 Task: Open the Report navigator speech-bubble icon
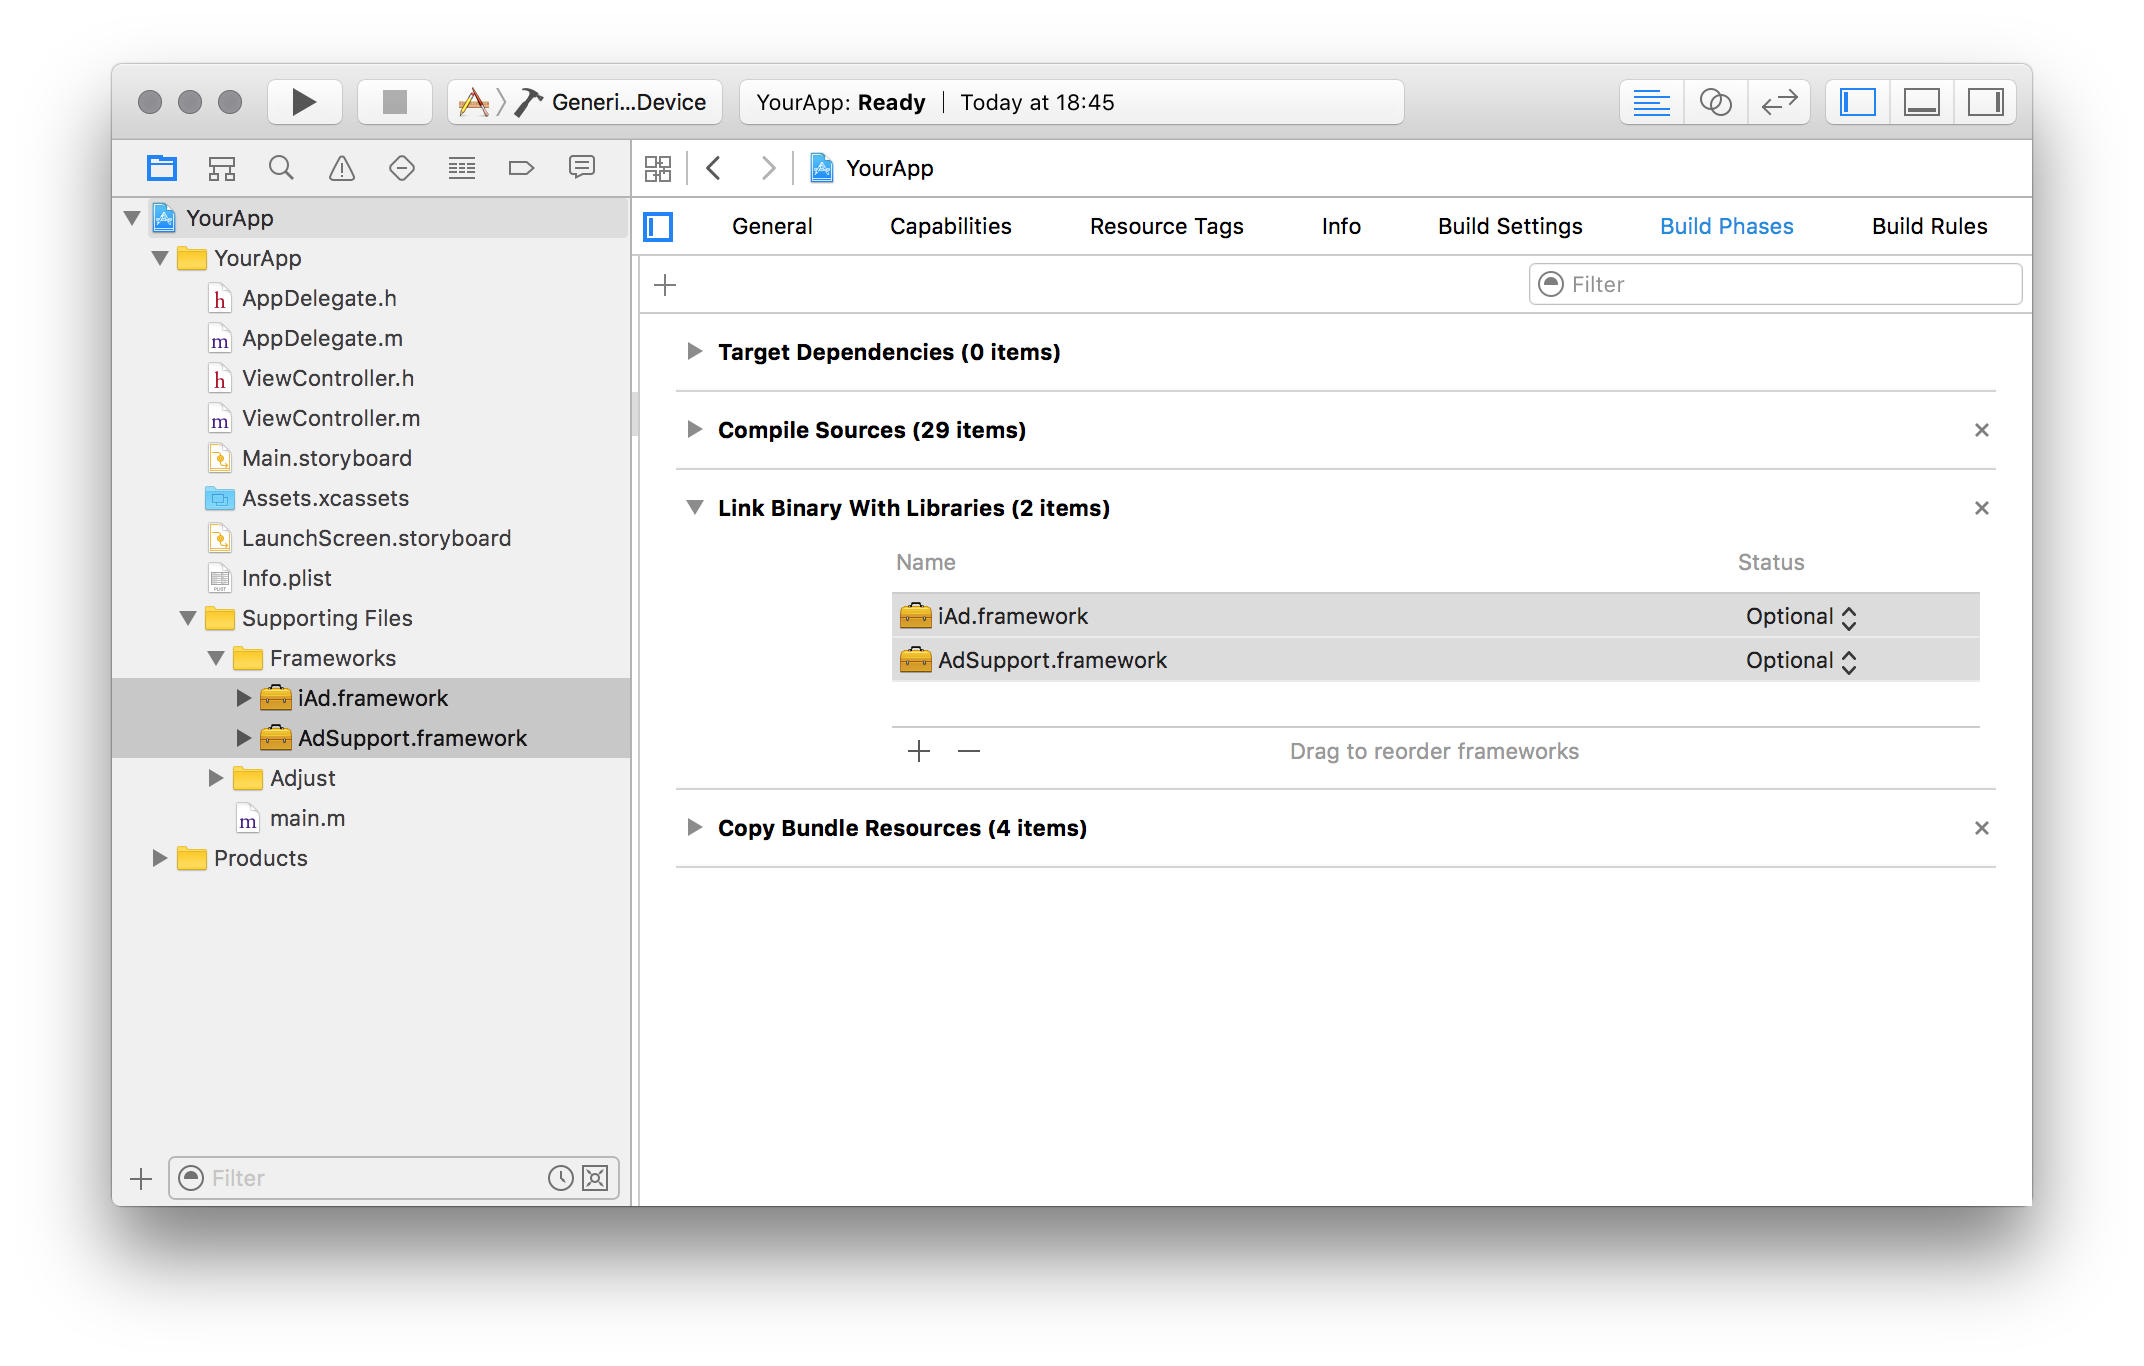coord(581,168)
